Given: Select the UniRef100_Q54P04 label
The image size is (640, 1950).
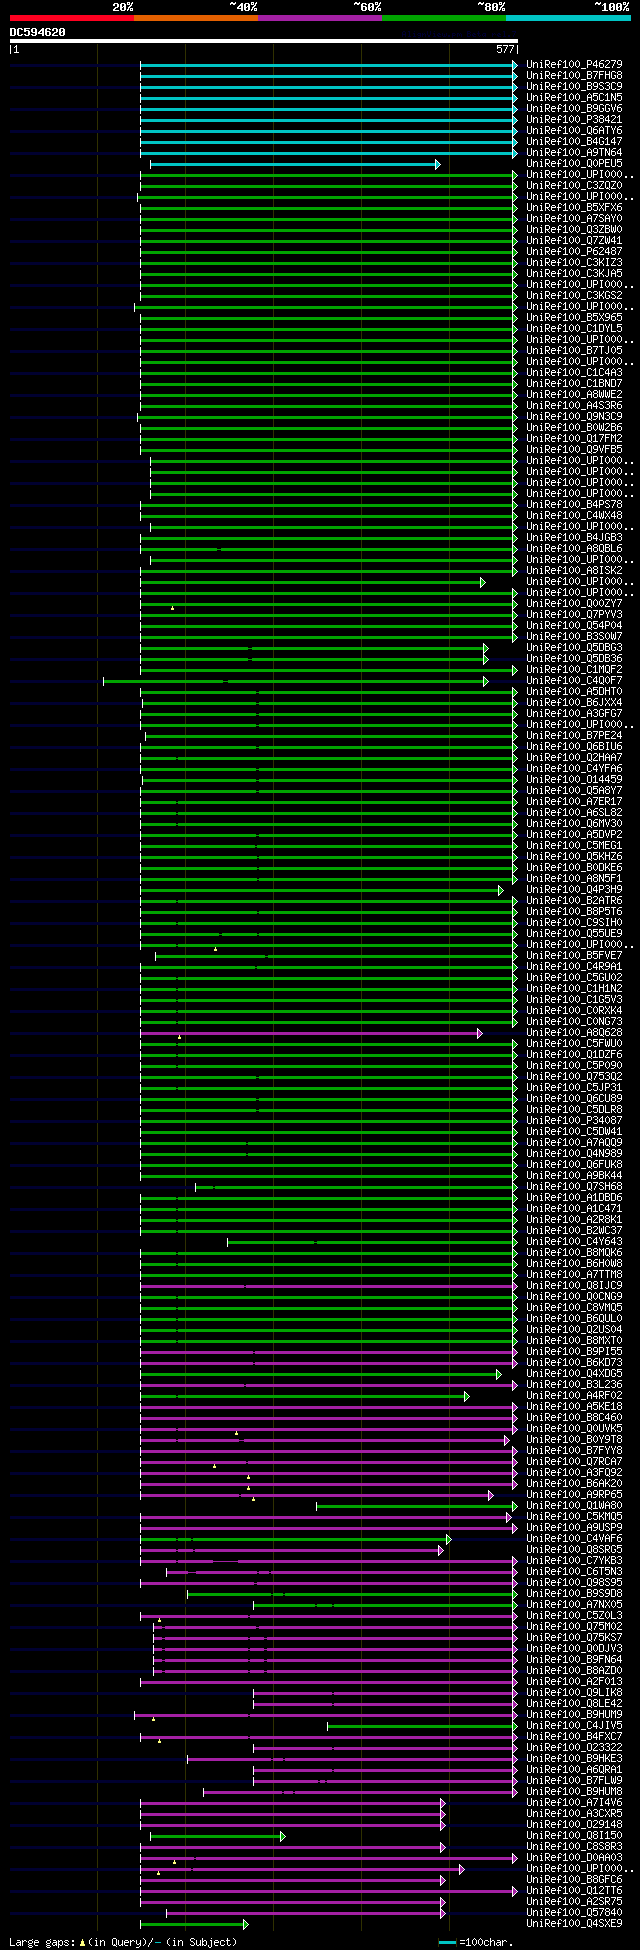Looking at the screenshot, I should (574, 625).
